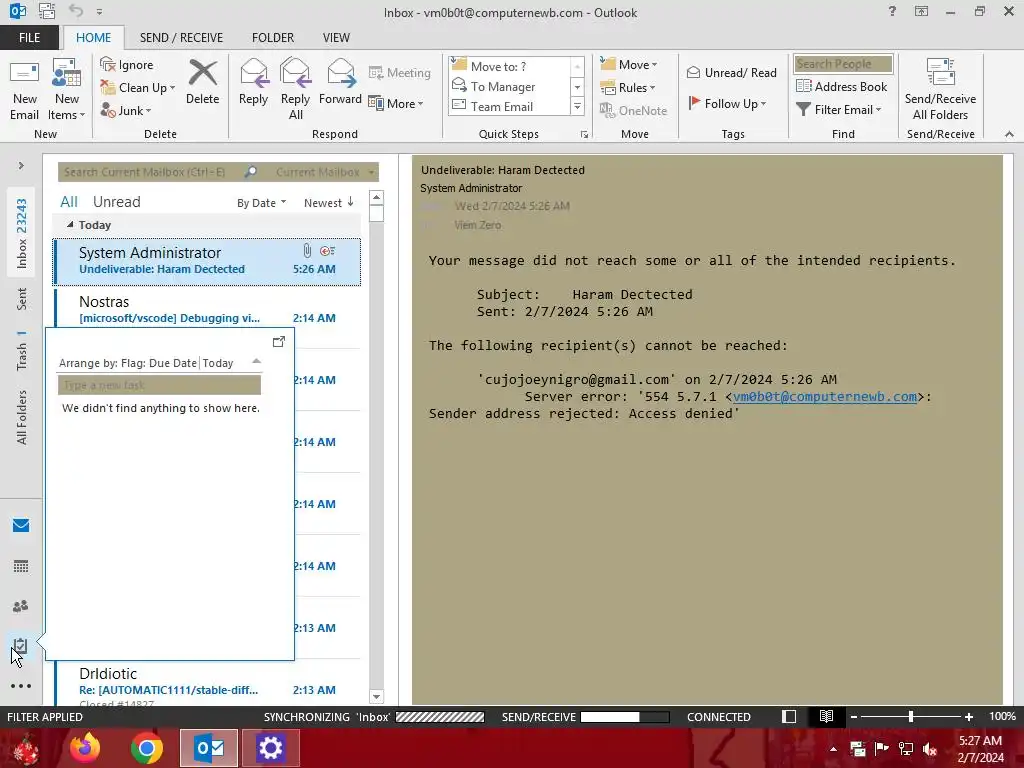Click Ignore conversation
This screenshot has height=768, width=1024.
(x=127, y=65)
